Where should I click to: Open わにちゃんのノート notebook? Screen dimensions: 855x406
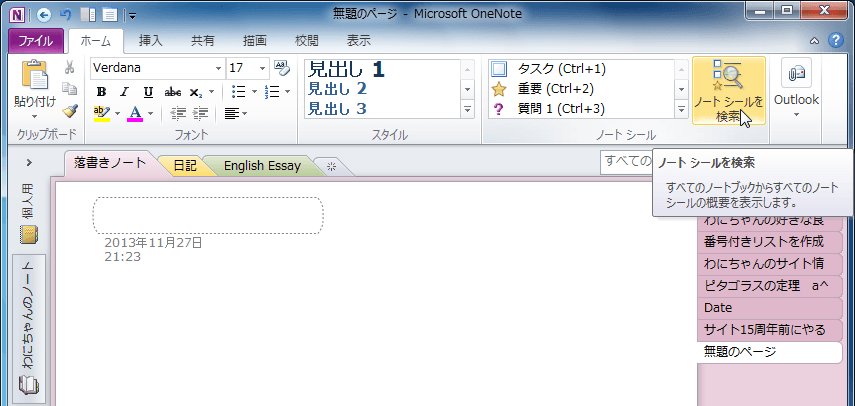pos(29,329)
